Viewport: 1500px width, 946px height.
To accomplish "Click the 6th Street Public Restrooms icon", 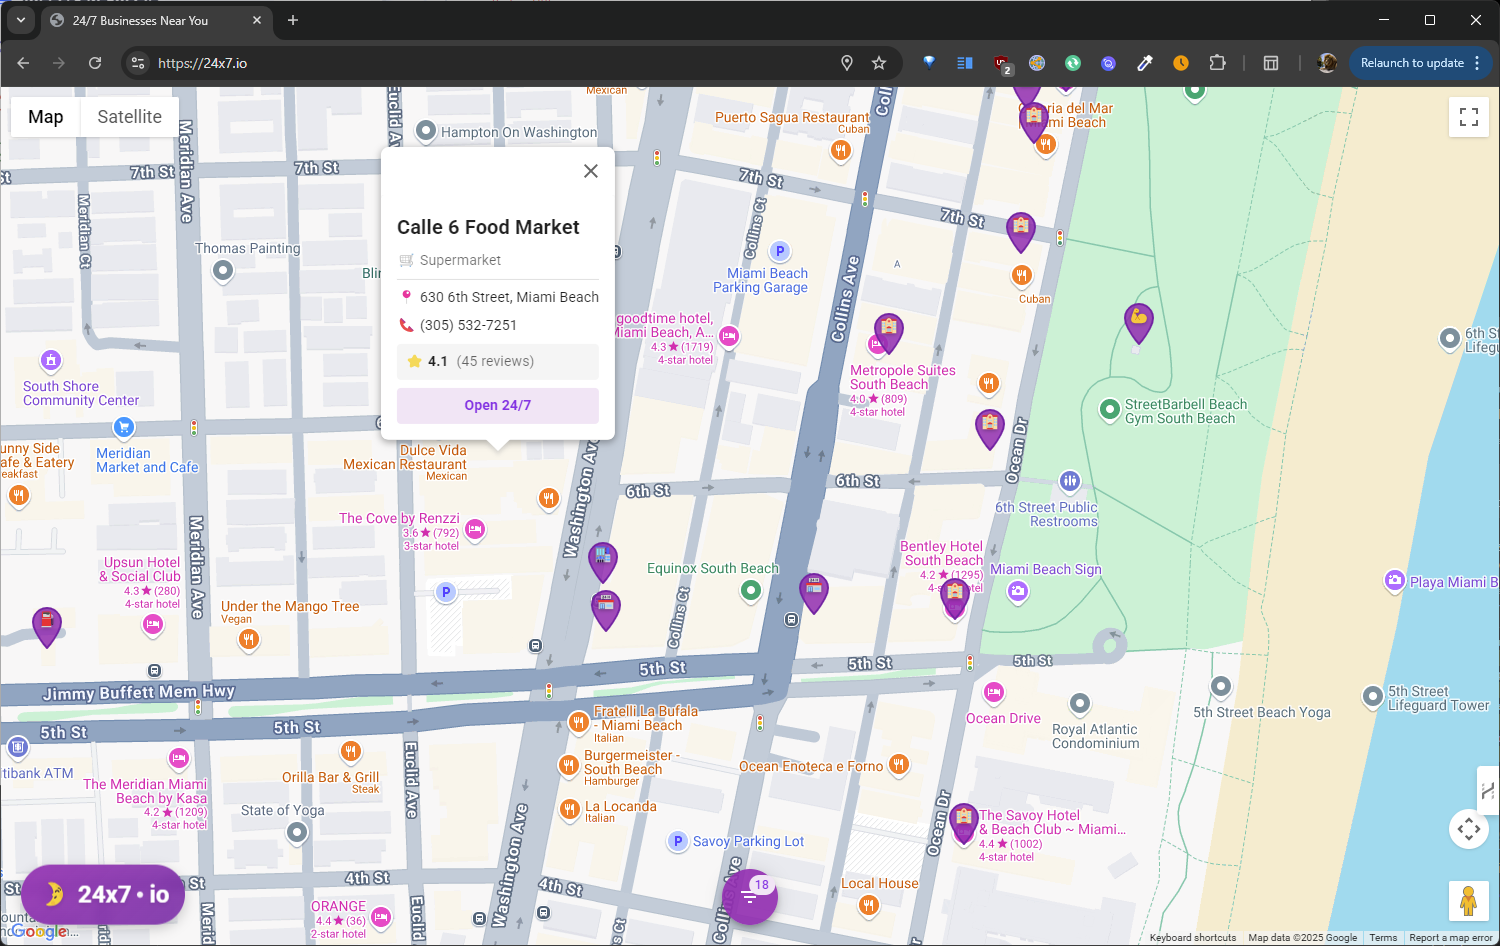I will [x=1070, y=481].
